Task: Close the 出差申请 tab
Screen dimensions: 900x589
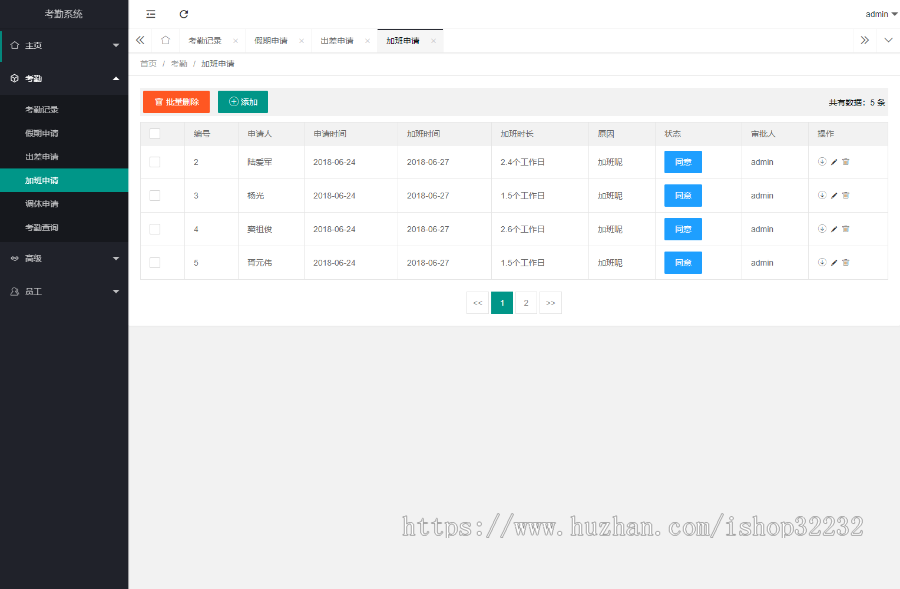Action: click(367, 41)
